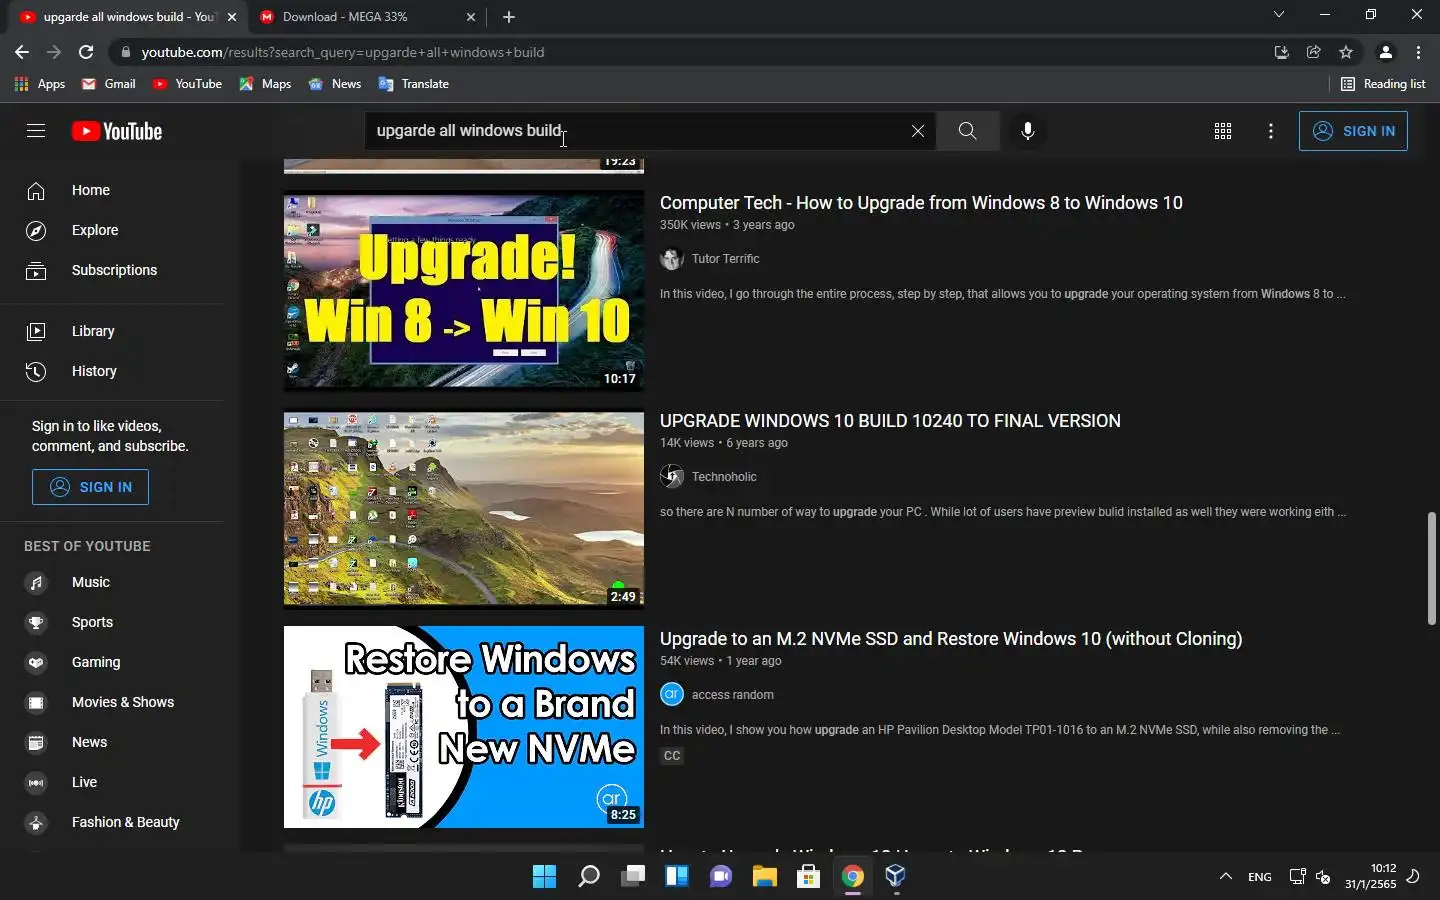This screenshot has height=900, width=1440.
Task: Visit Tutor Terrific channel
Action: (725, 259)
